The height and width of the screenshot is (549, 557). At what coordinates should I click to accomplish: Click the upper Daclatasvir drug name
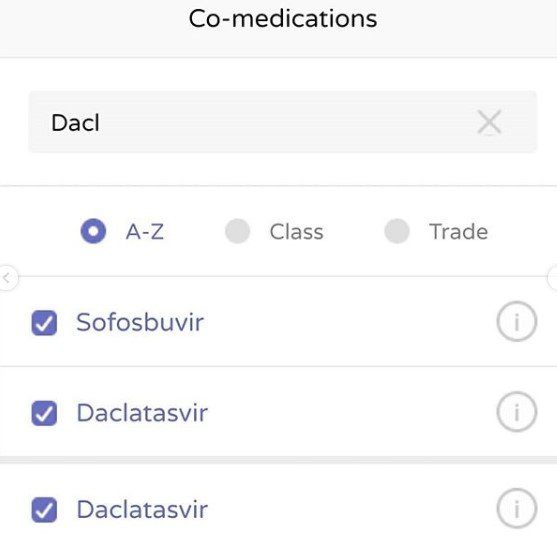pos(142,413)
